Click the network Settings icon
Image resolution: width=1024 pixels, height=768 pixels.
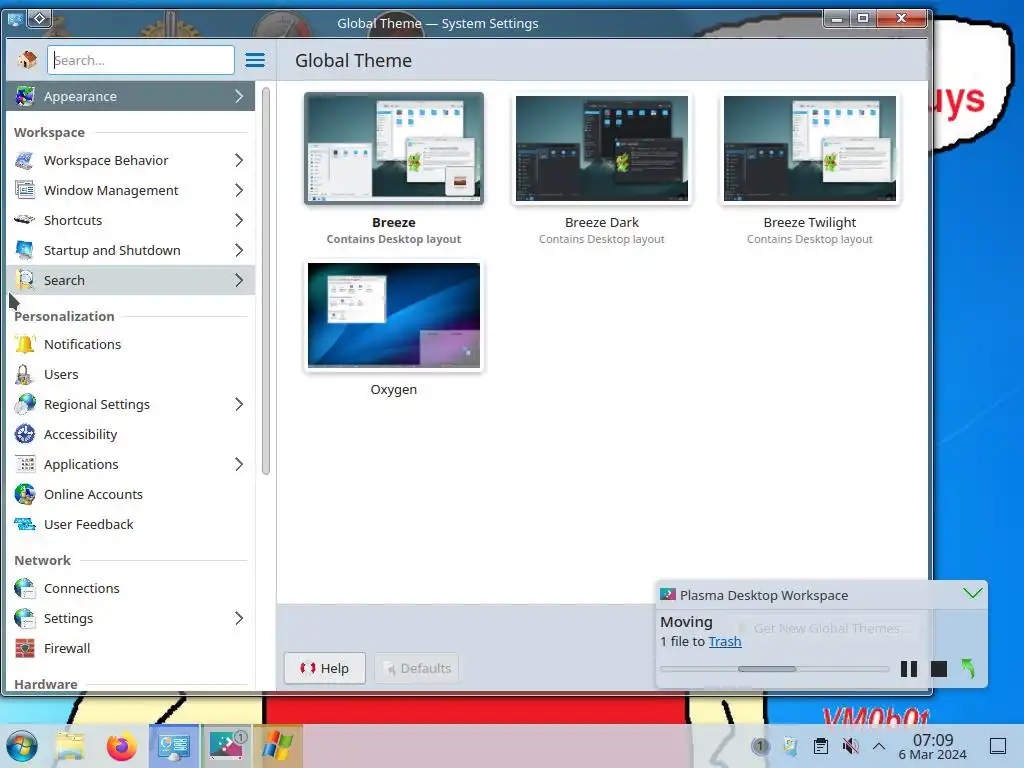point(25,618)
